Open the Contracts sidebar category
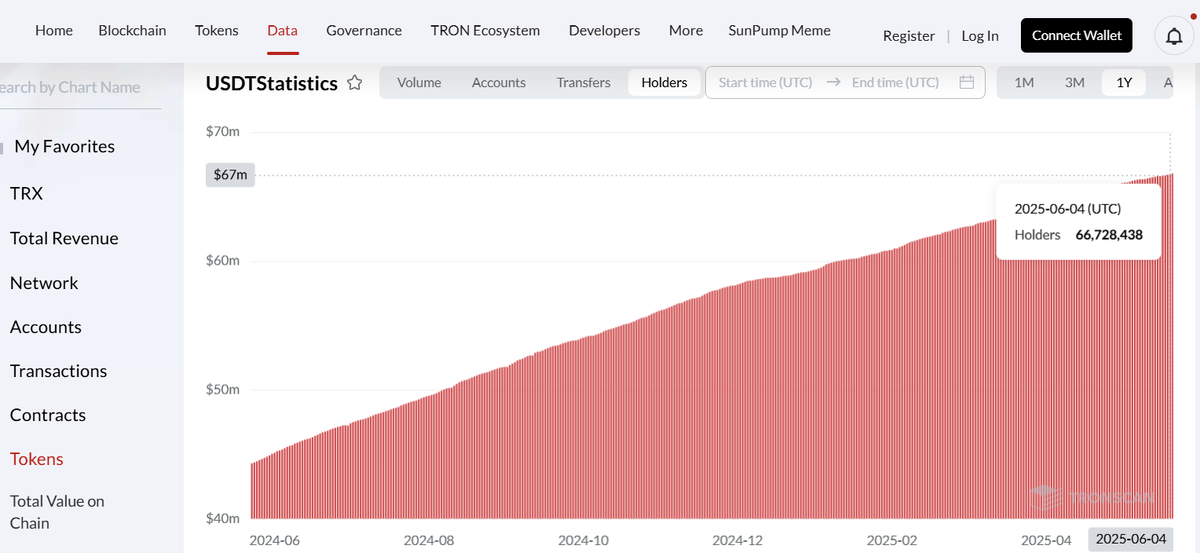 tap(48, 415)
